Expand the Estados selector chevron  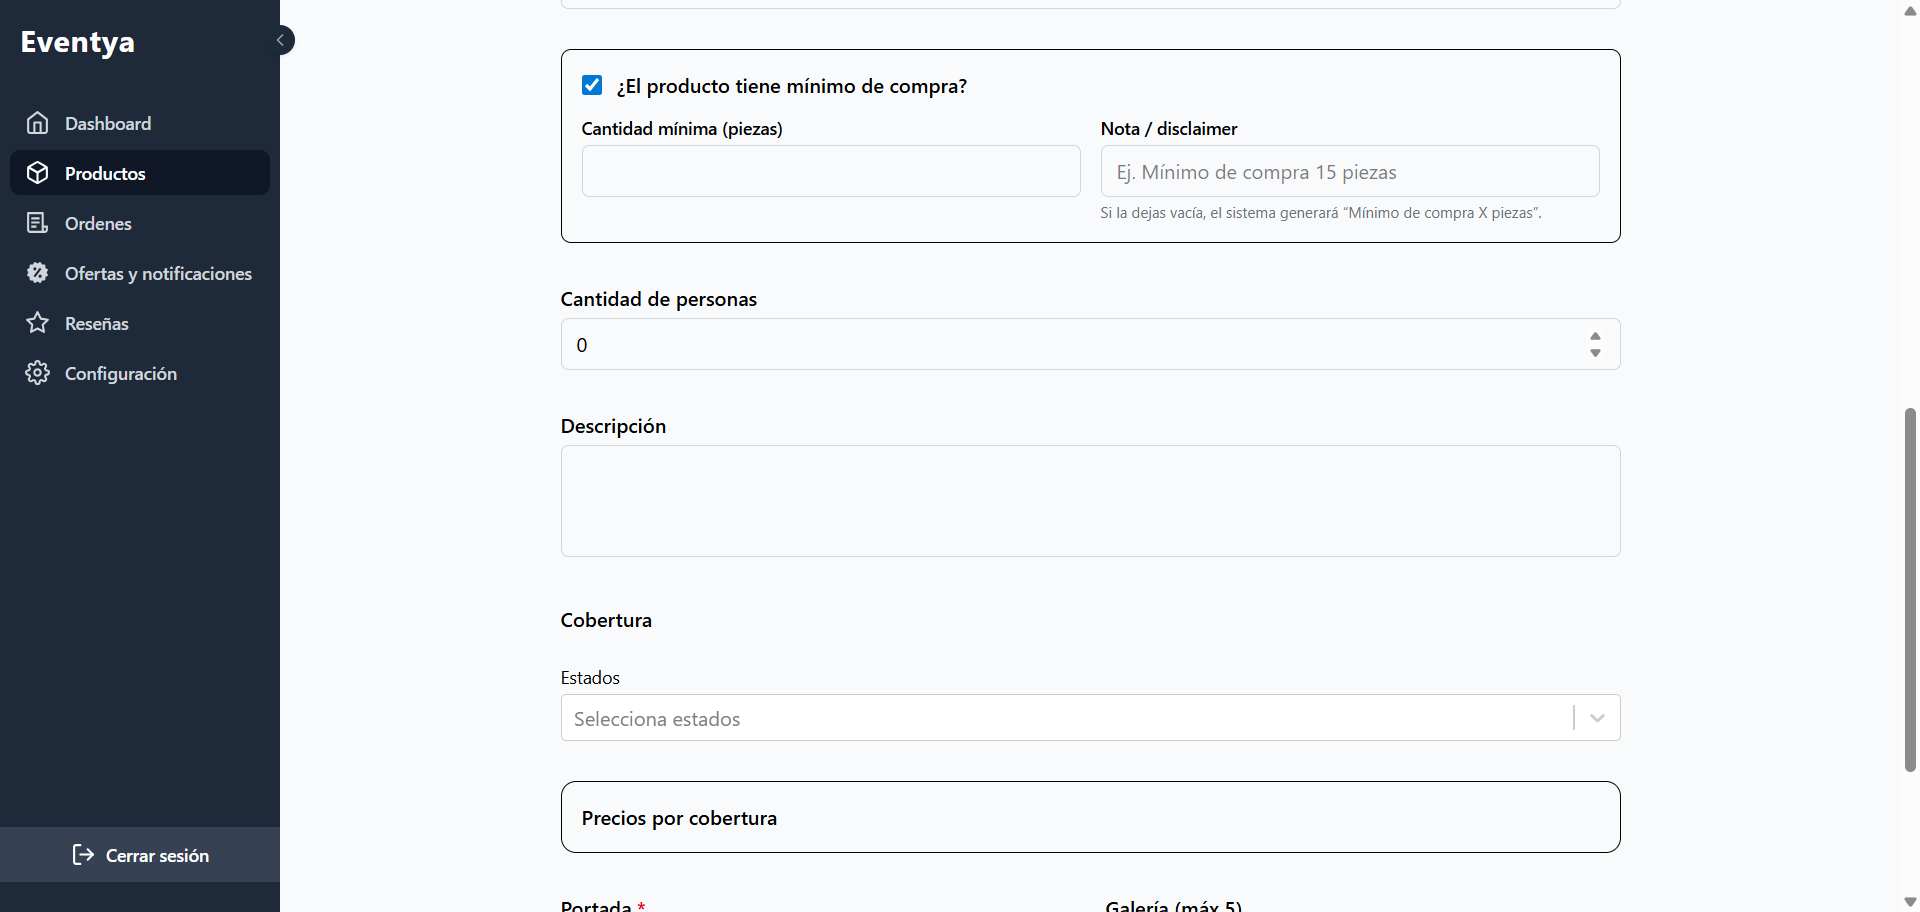[x=1596, y=718]
